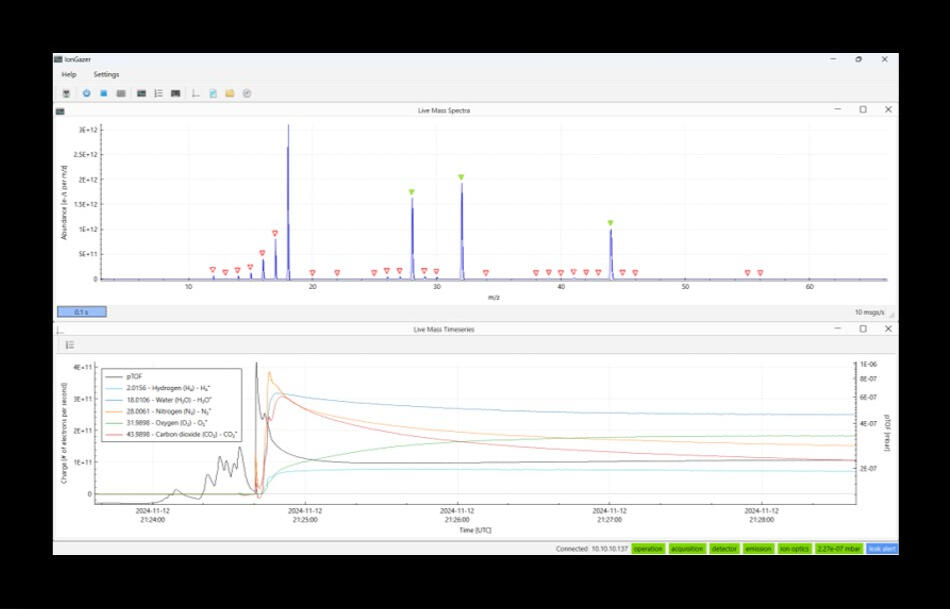Click the blue document icon in toolbar
950x609 pixels.
[x=213, y=94]
